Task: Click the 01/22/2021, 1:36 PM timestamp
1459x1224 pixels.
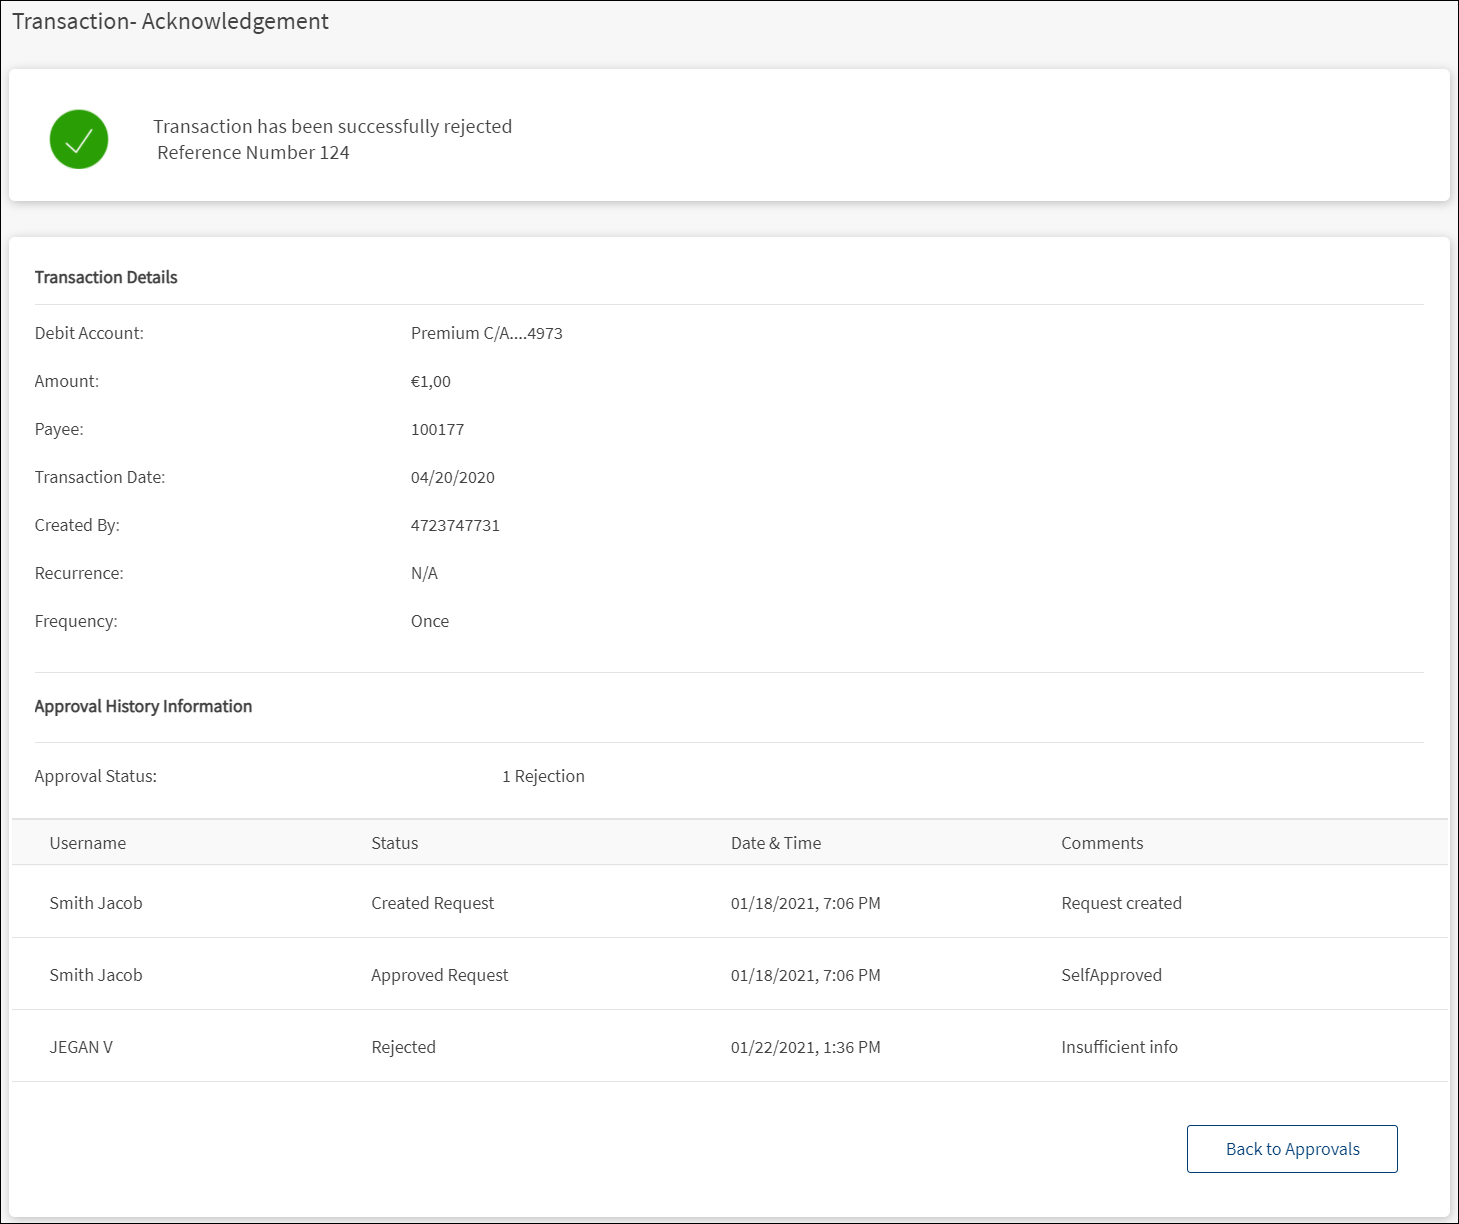Action: tap(806, 1047)
